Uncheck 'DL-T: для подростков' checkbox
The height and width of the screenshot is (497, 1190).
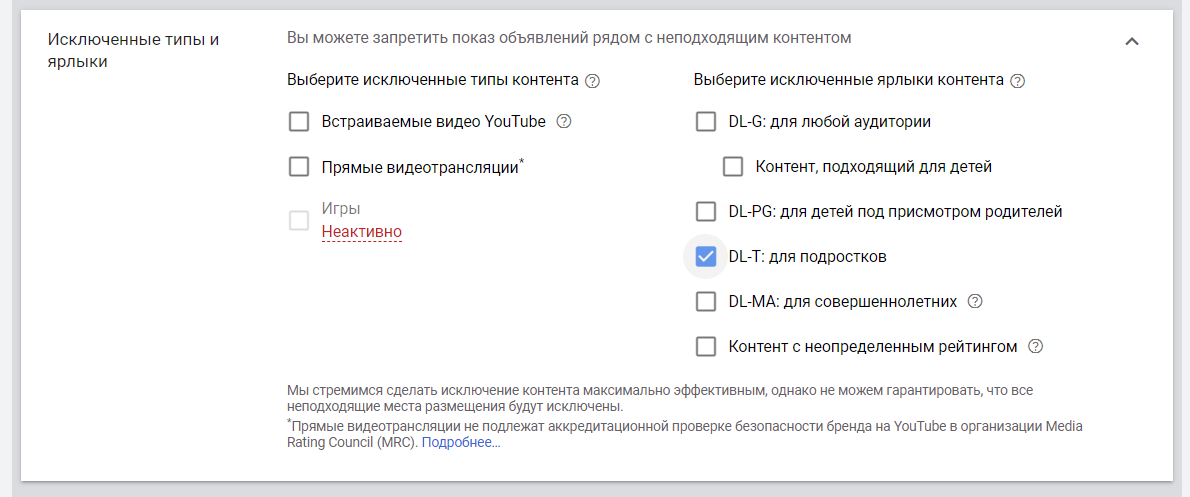pos(706,257)
